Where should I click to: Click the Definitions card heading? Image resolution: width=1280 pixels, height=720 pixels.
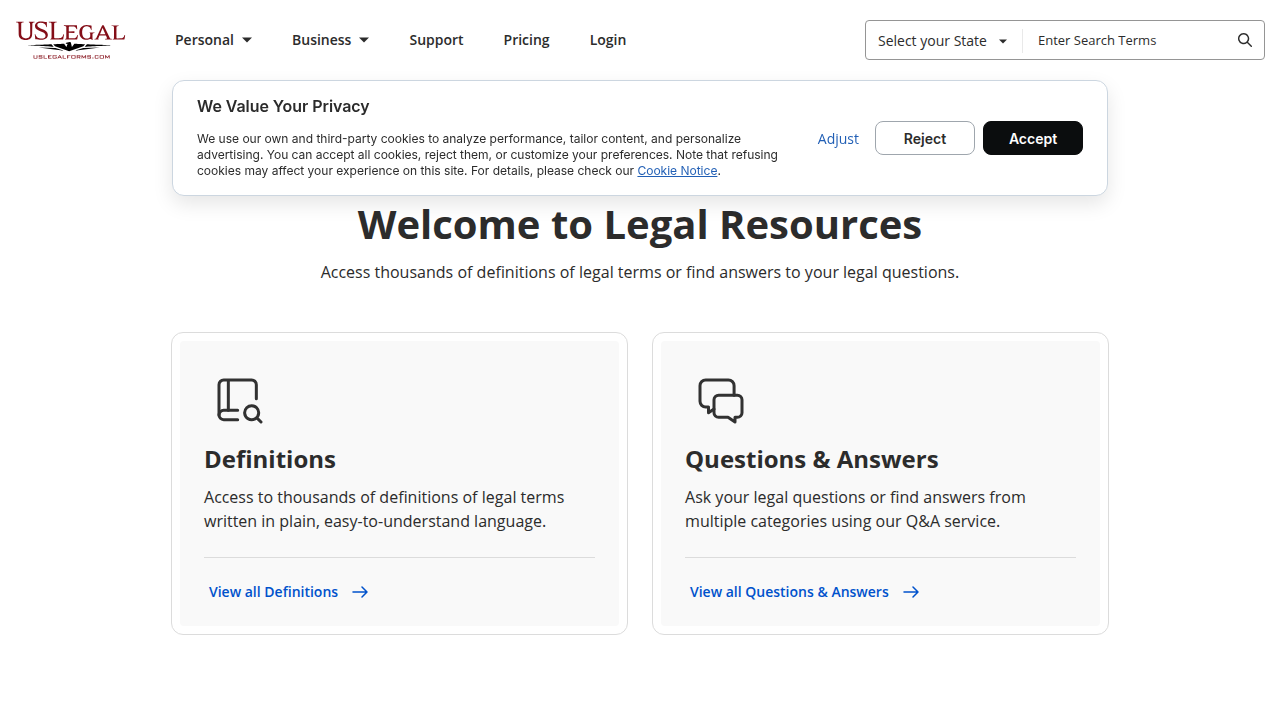pyautogui.click(x=270, y=459)
